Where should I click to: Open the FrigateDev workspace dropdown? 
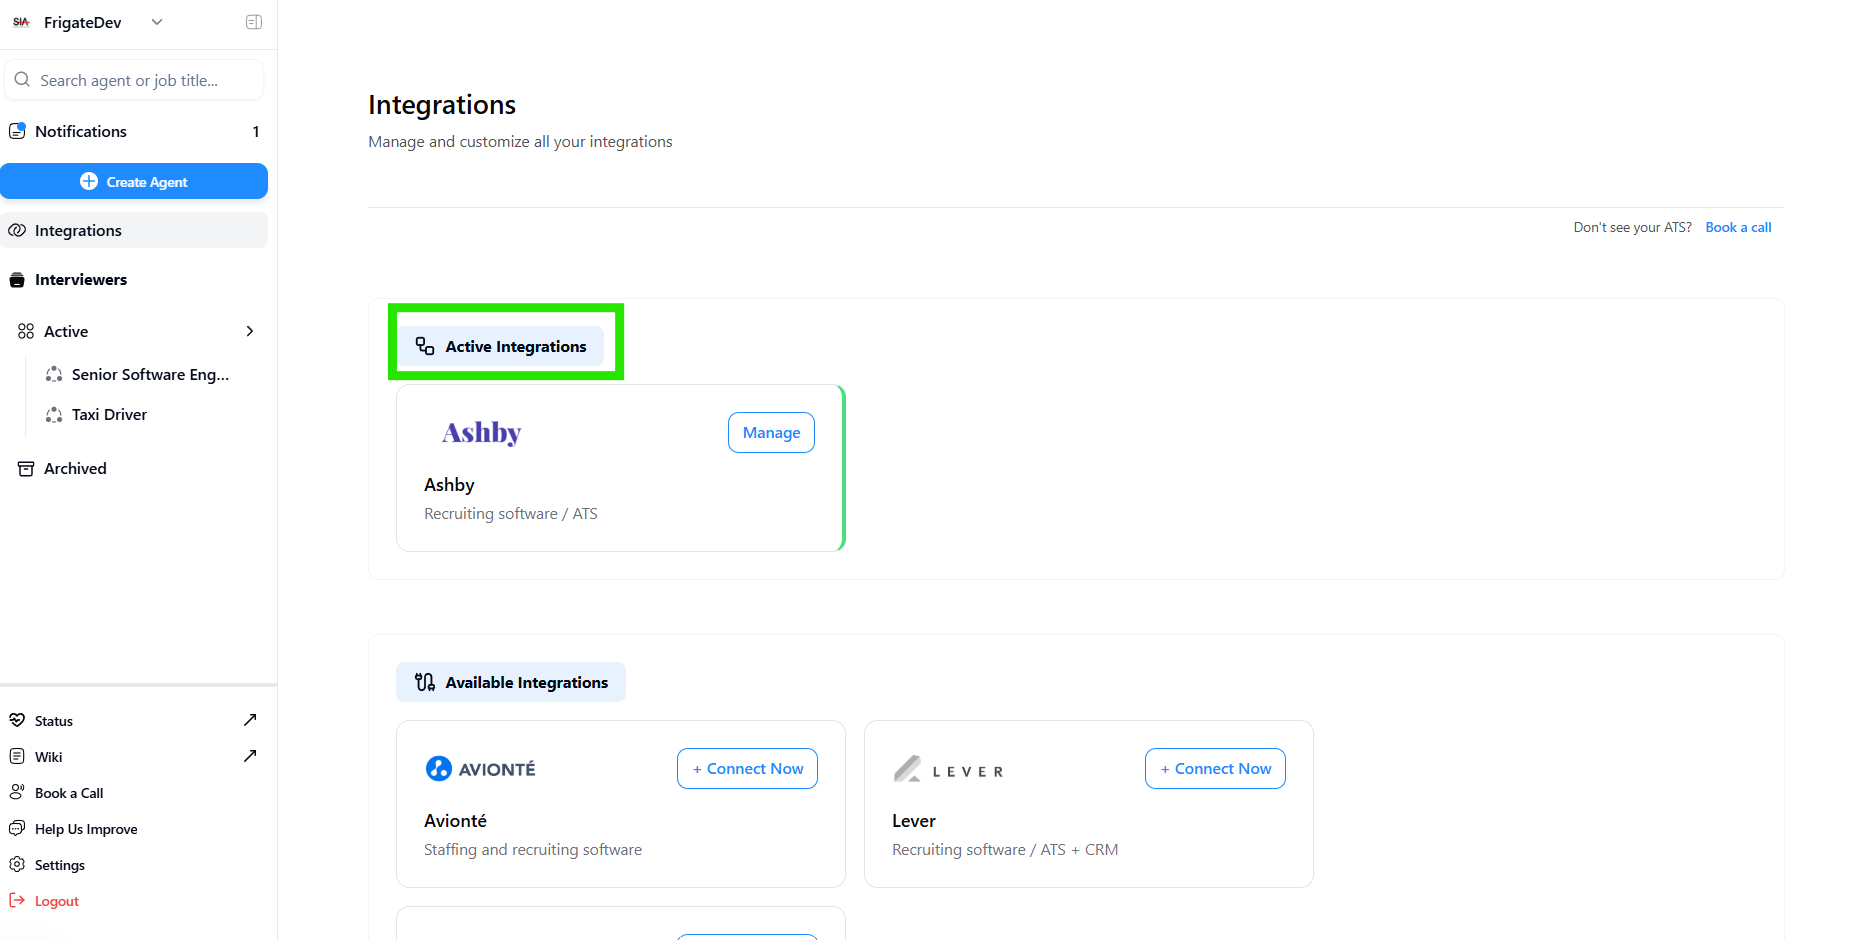[x=156, y=22]
